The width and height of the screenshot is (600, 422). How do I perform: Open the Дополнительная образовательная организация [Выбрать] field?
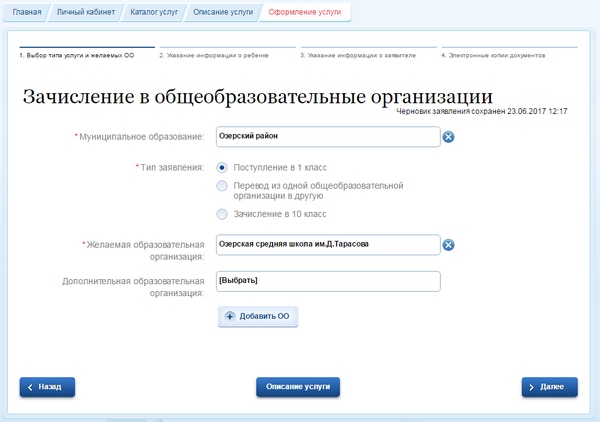tap(328, 281)
